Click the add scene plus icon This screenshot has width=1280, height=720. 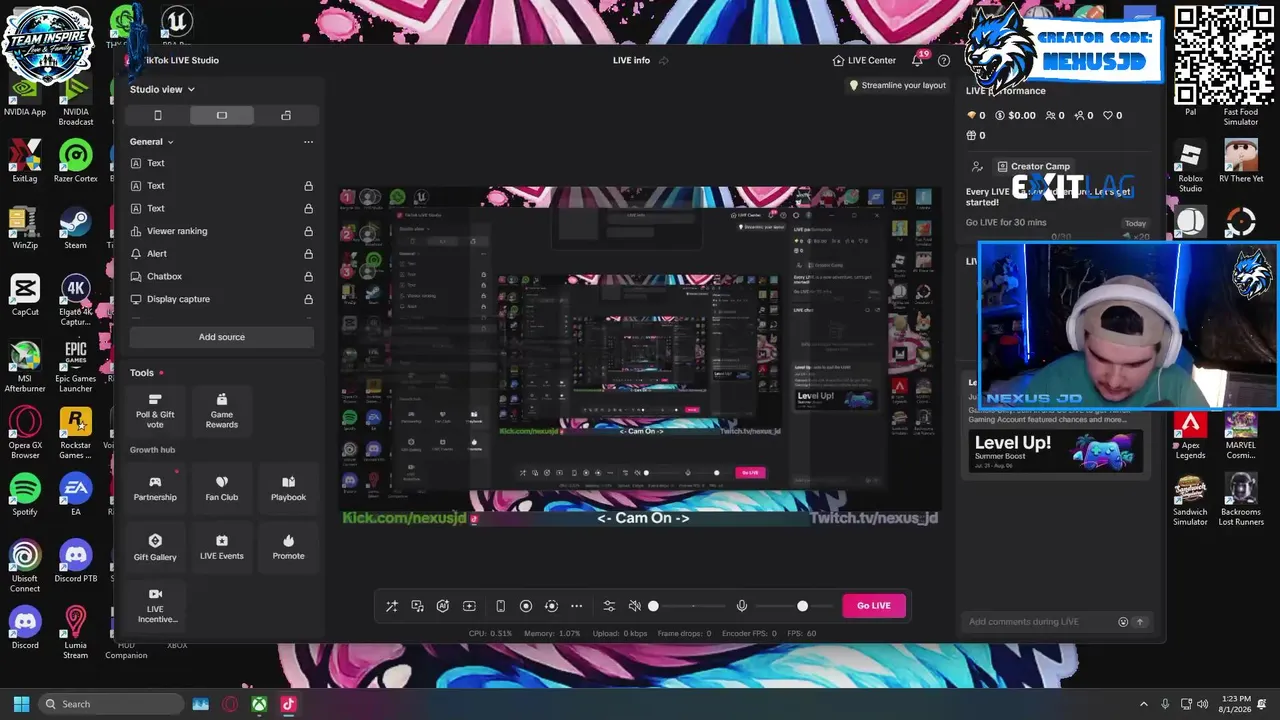click(469, 606)
